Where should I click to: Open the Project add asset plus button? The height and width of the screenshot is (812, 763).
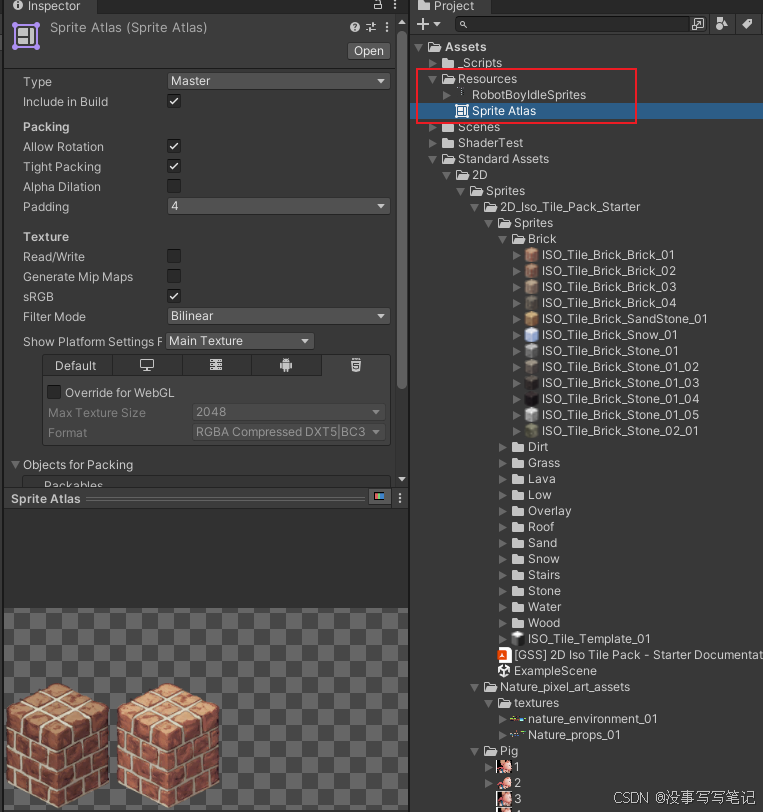point(423,24)
